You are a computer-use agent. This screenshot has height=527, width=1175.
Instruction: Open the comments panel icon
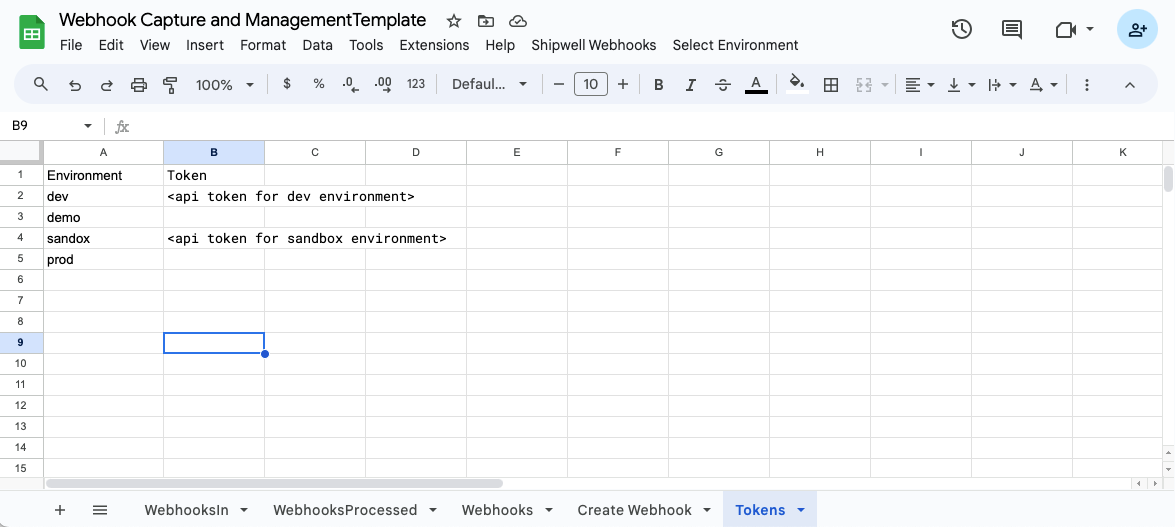point(1012,29)
